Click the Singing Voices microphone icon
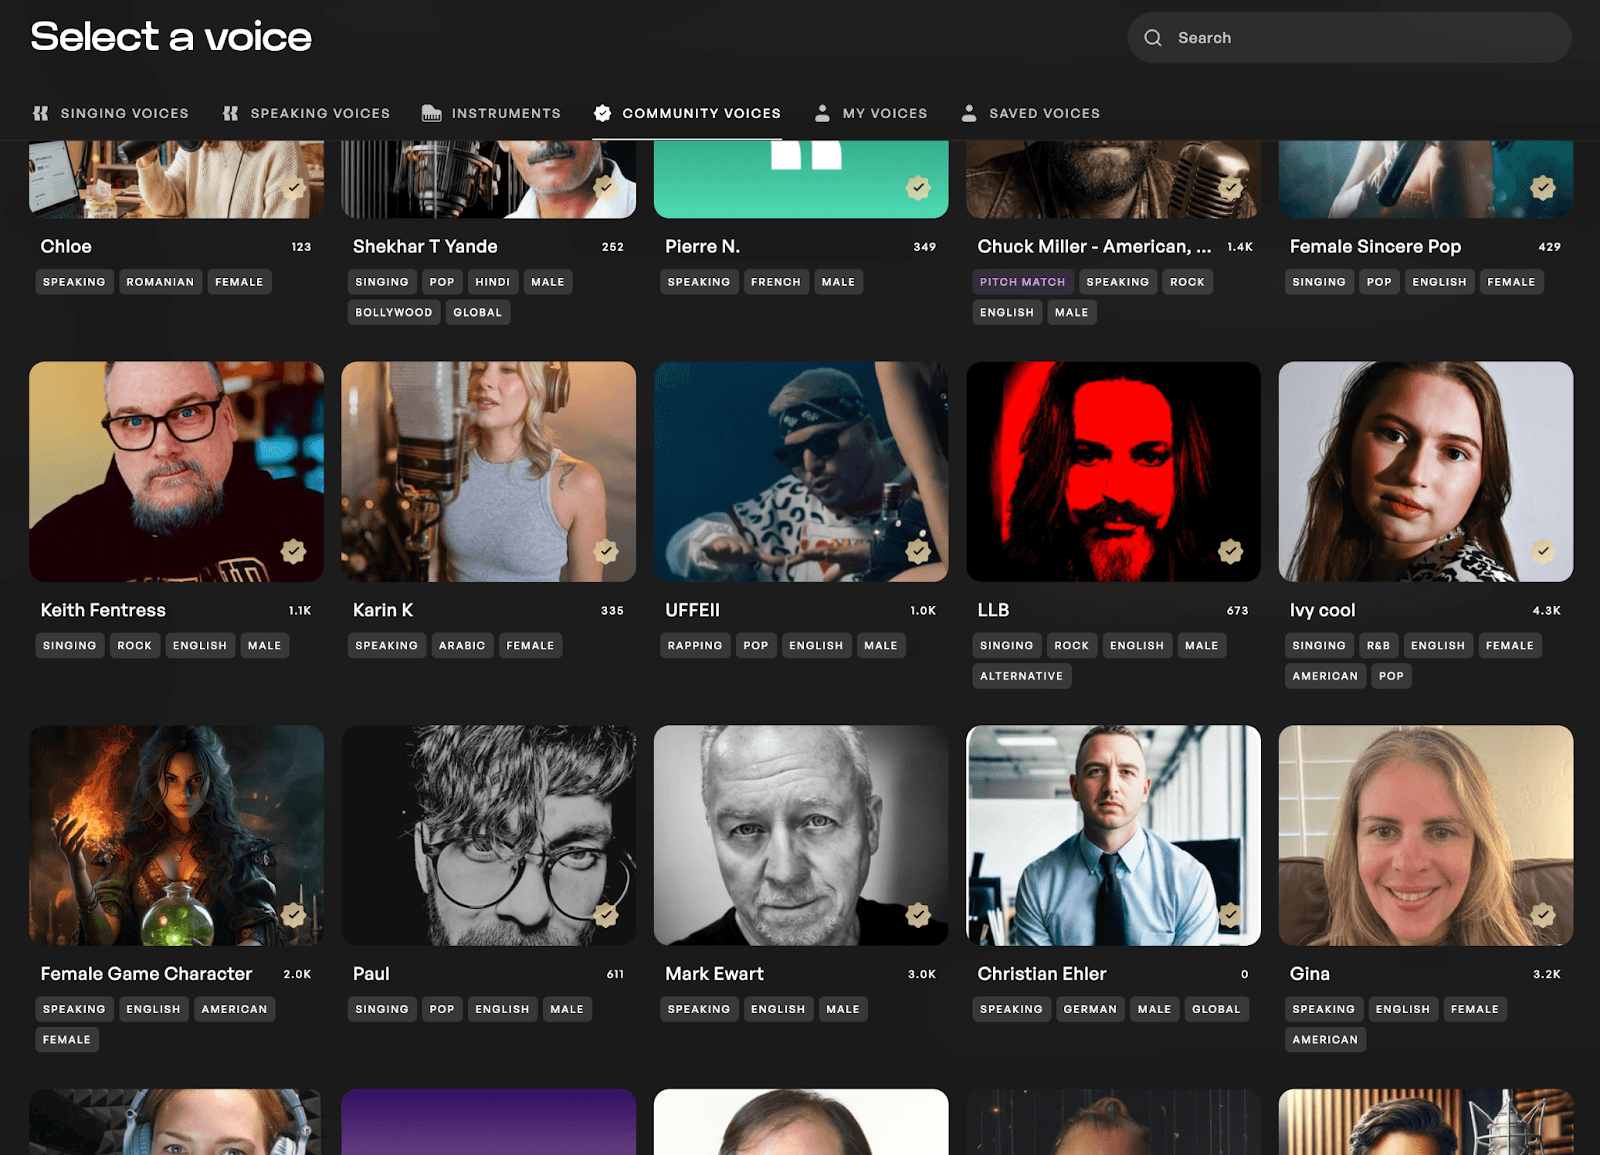Image resolution: width=1600 pixels, height=1155 pixels. click(x=41, y=113)
